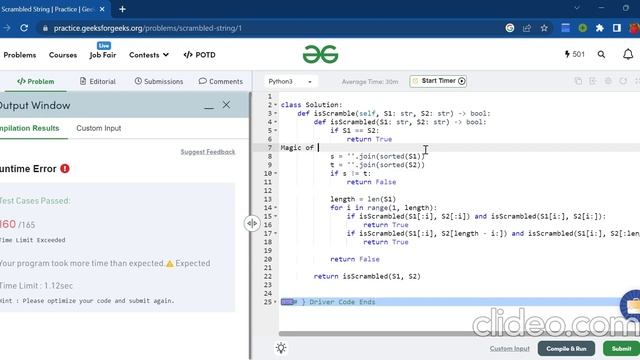Open a new browser tab
640x360 pixels.
pyautogui.click(x=122, y=9)
